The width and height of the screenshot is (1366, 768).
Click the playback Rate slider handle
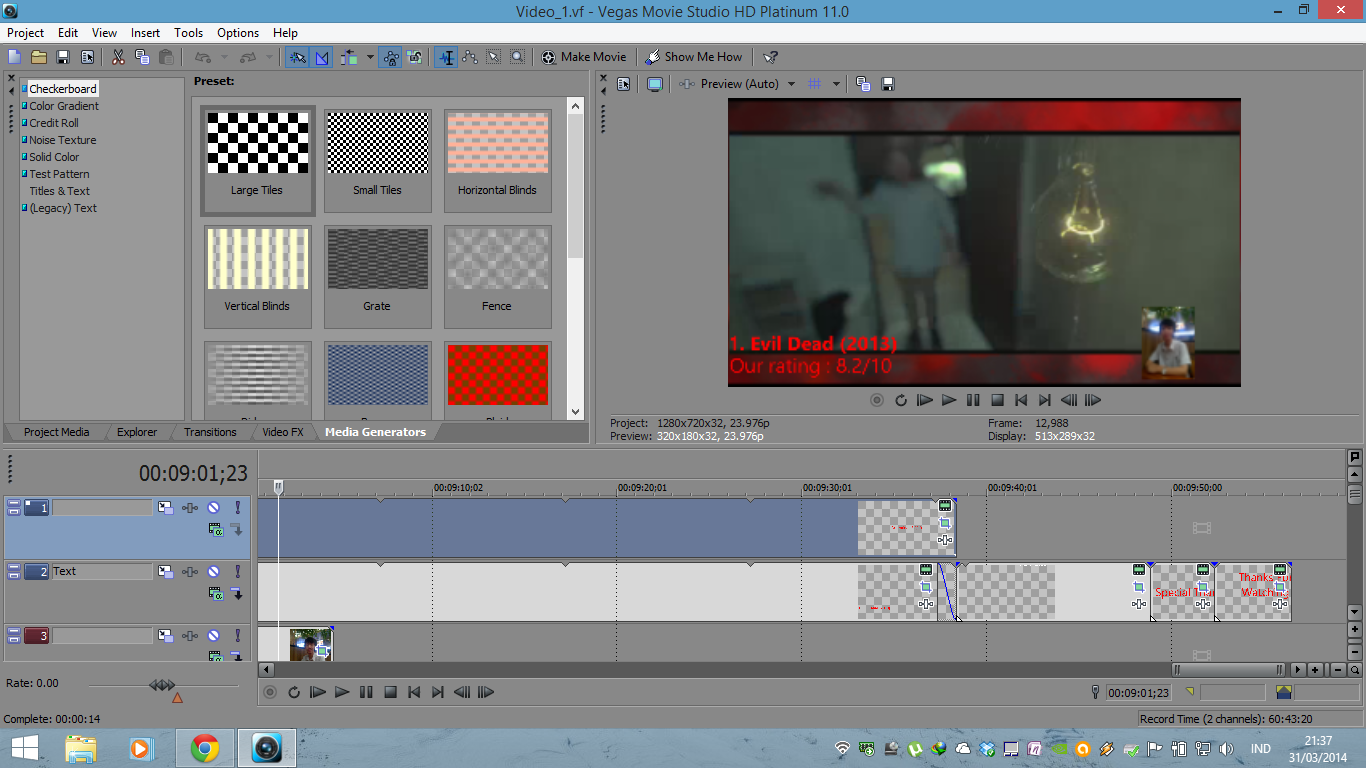[162, 685]
